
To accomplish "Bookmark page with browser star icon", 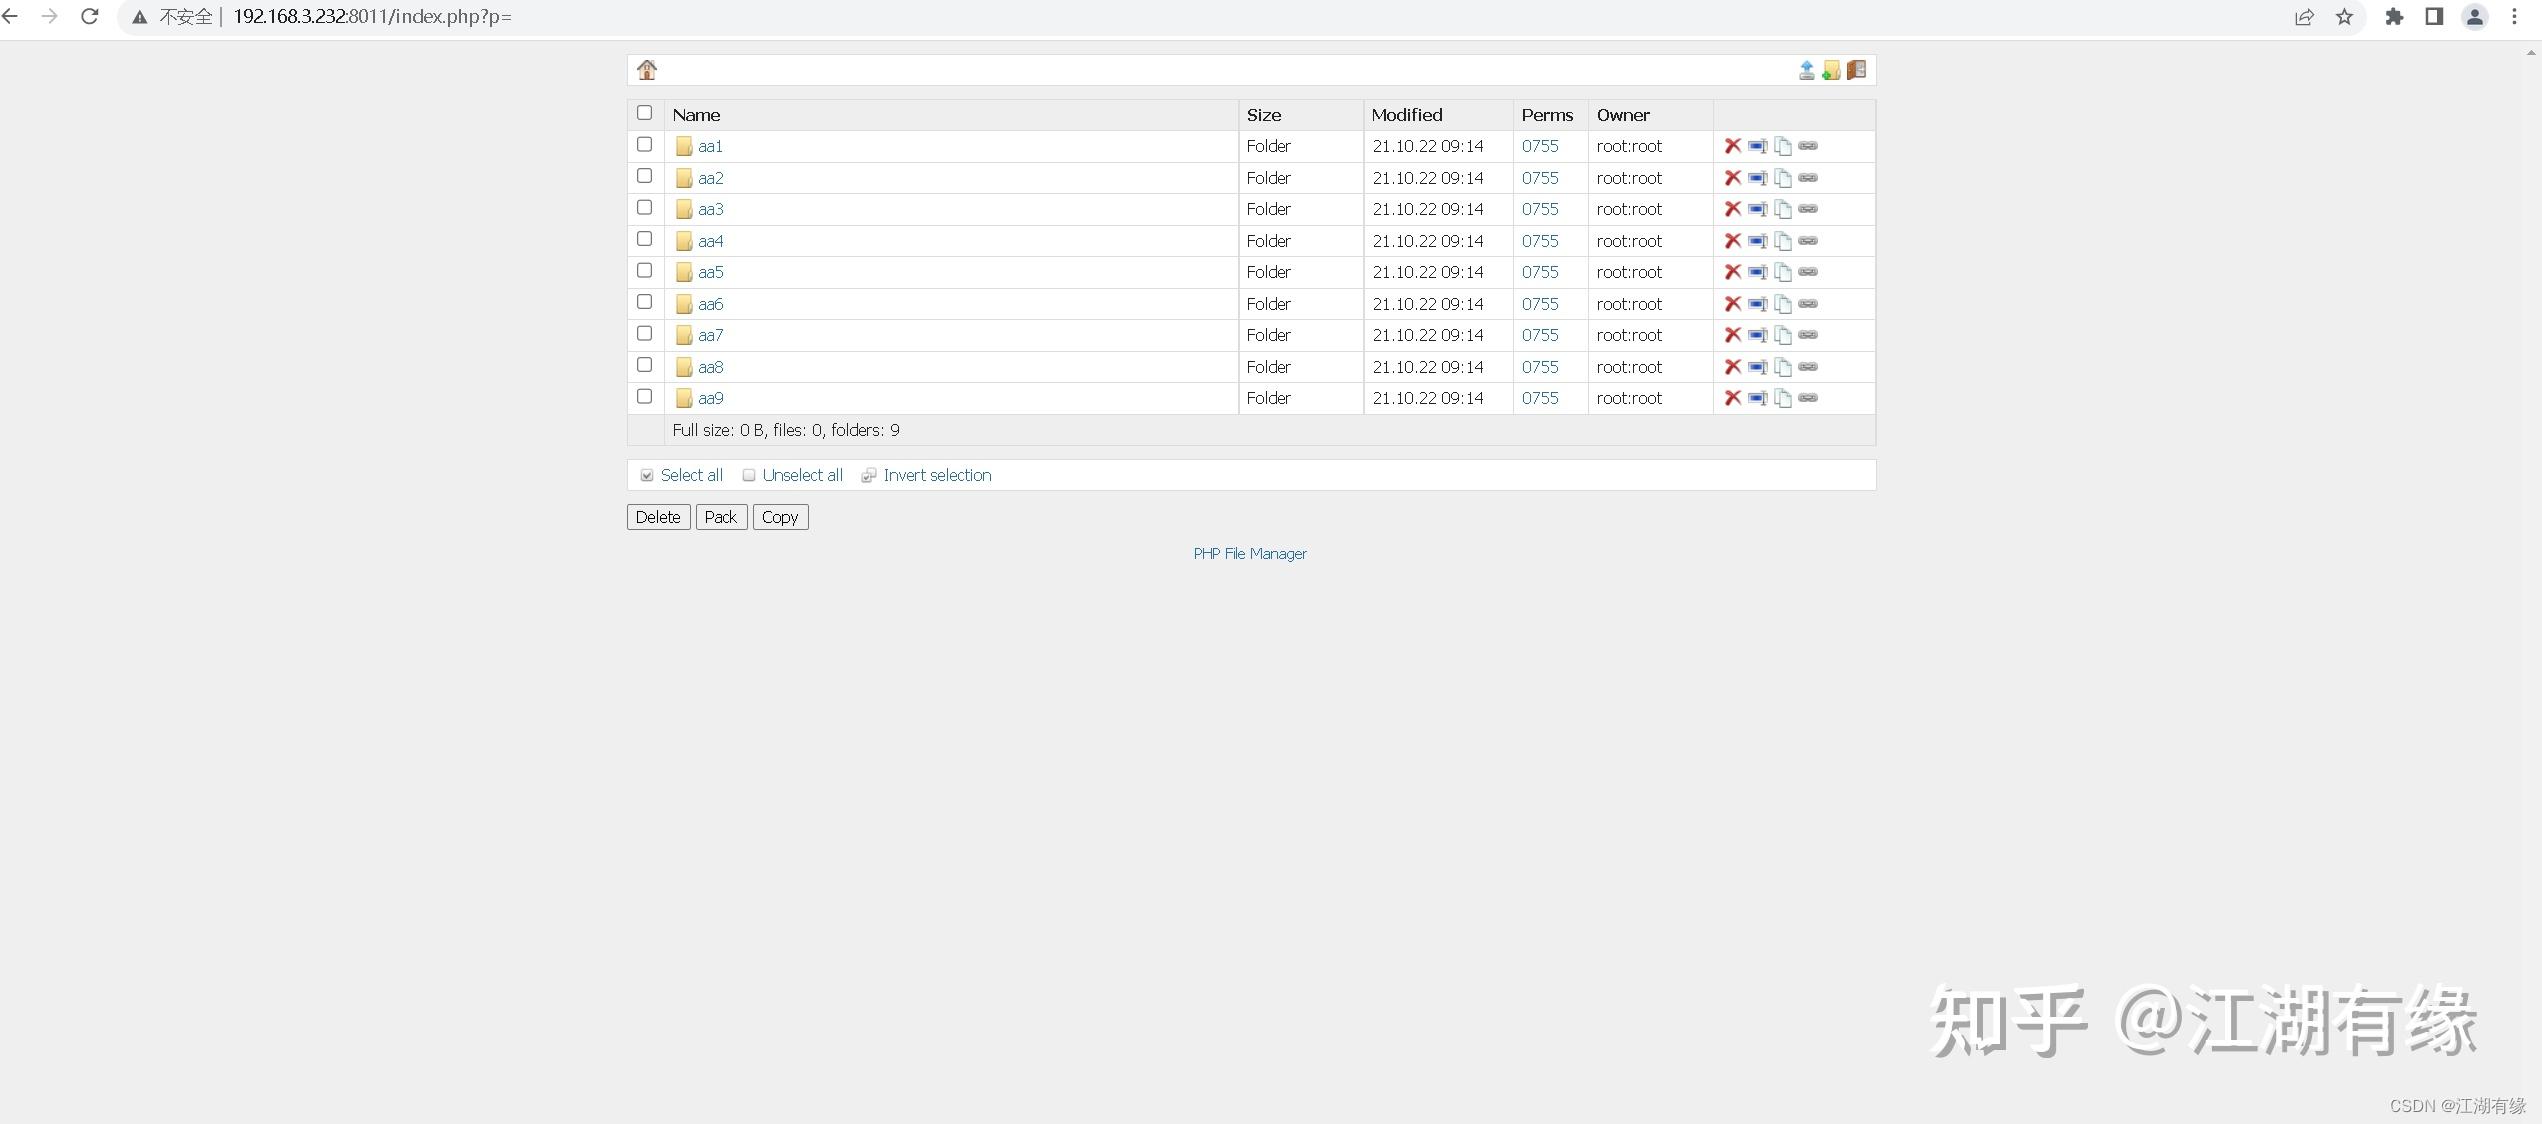I will coord(2344,17).
